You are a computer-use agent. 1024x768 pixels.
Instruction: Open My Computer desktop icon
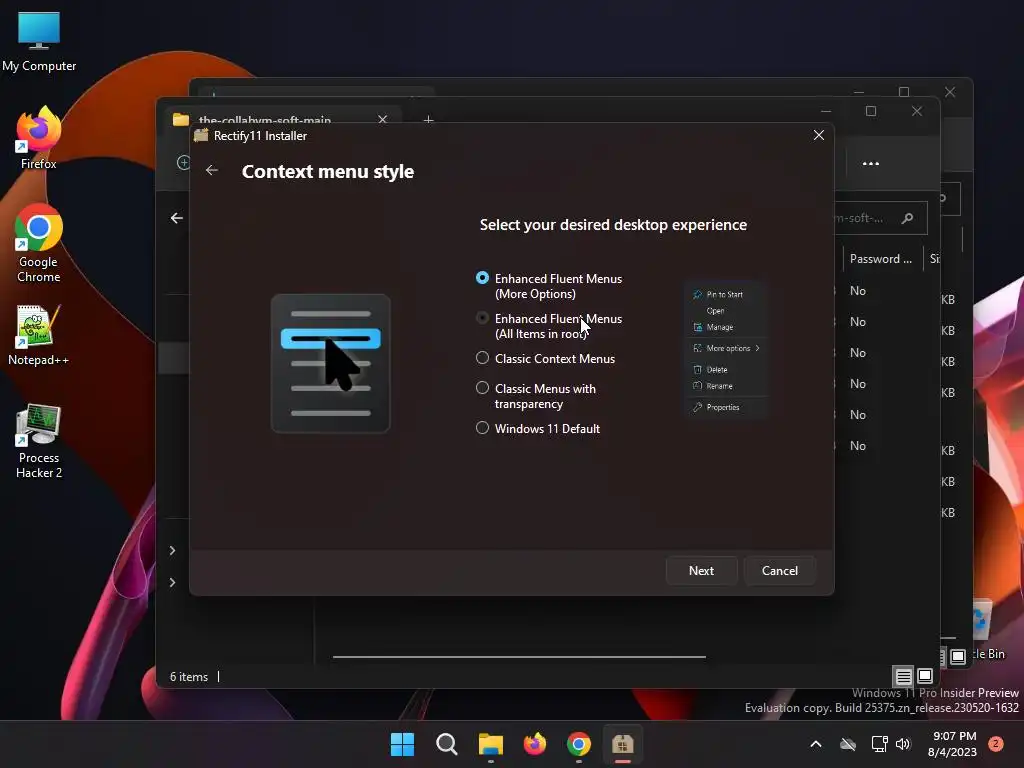click(39, 42)
